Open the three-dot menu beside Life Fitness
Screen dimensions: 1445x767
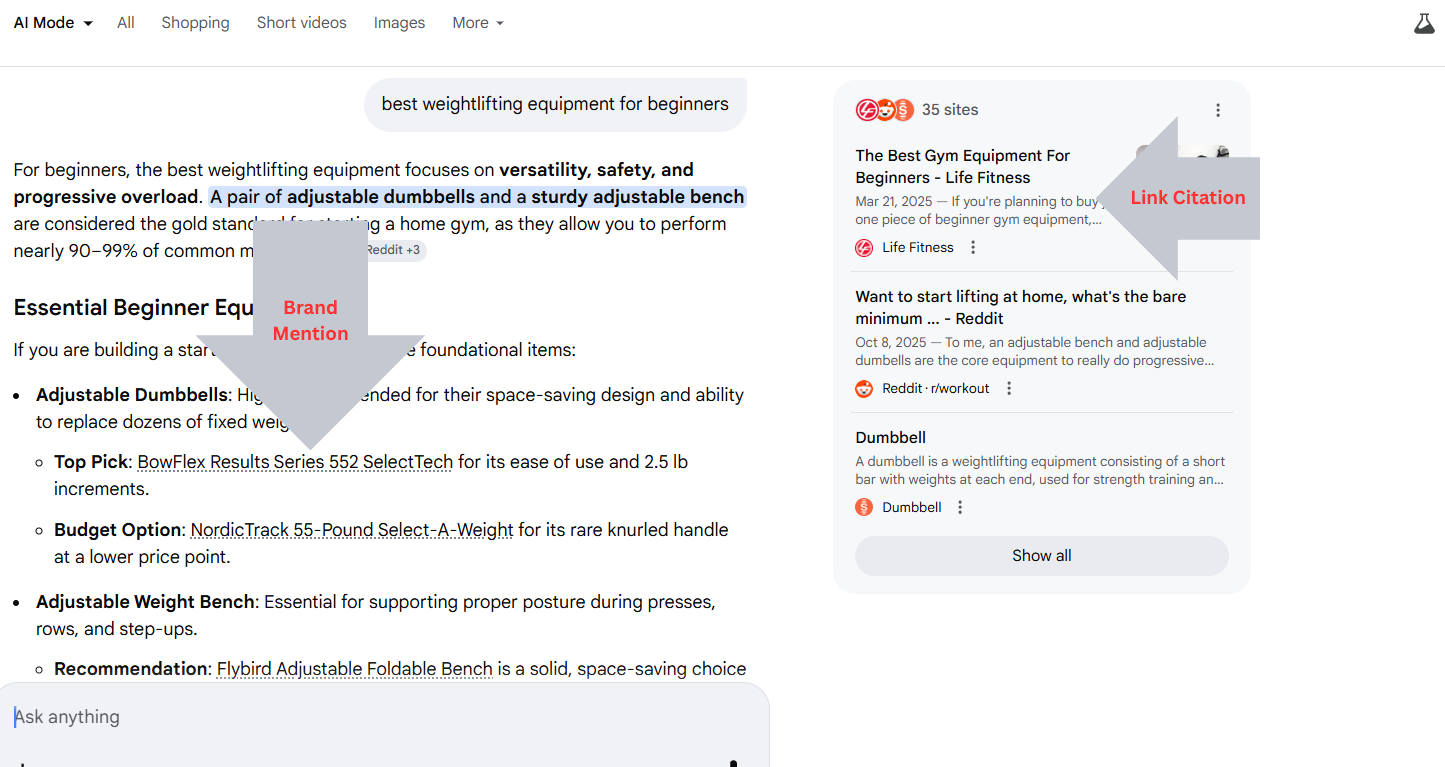click(x=973, y=247)
